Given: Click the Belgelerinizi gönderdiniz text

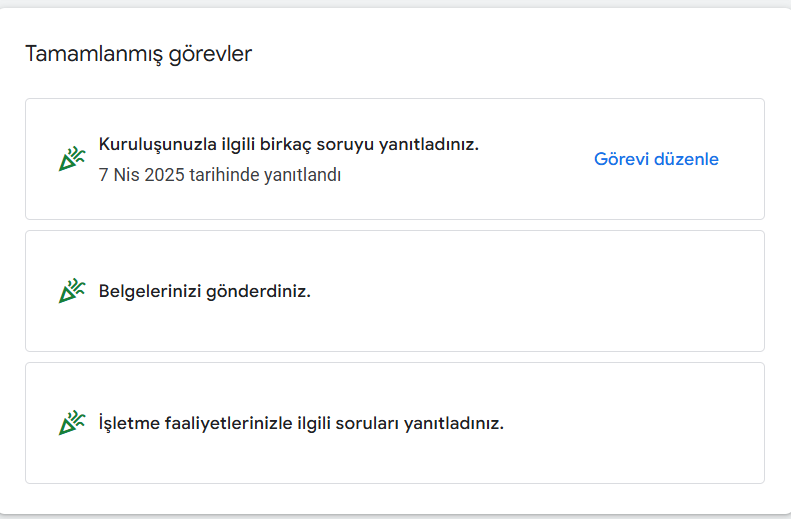Looking at the screenshot, I should tap(204, 291).
